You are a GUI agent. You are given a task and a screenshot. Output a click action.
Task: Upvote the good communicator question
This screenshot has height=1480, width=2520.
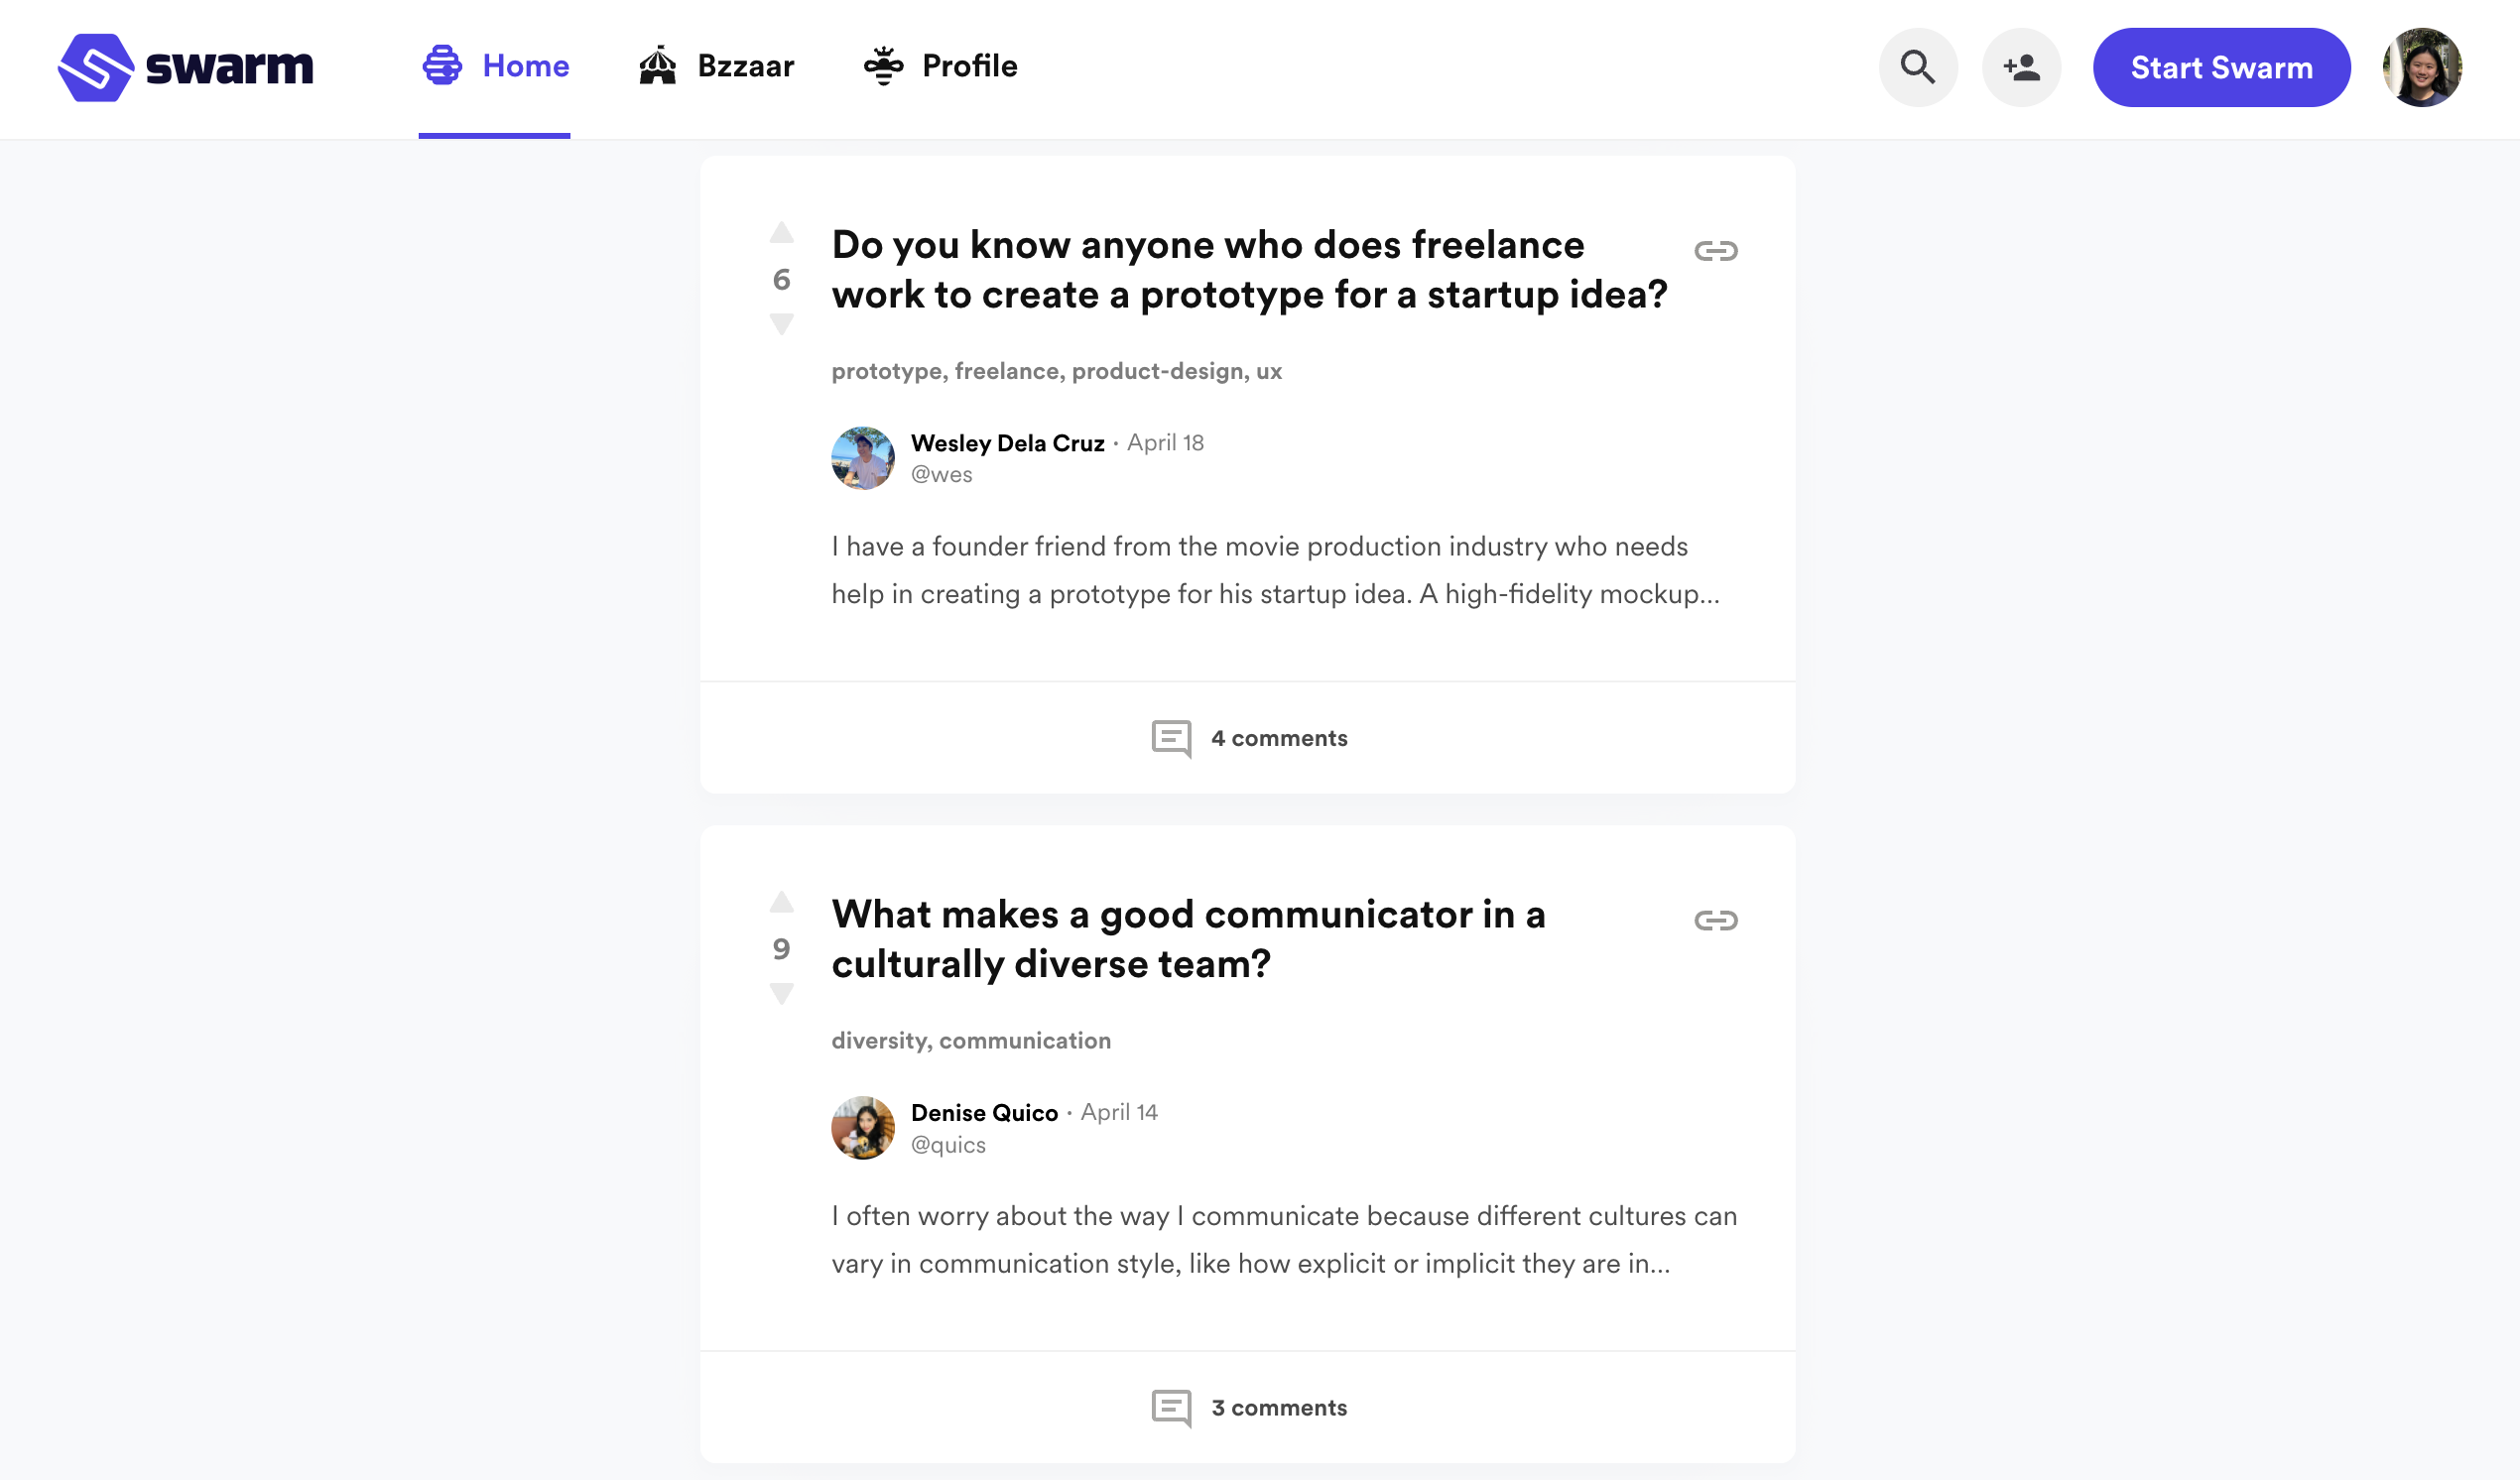pos(781,903)
